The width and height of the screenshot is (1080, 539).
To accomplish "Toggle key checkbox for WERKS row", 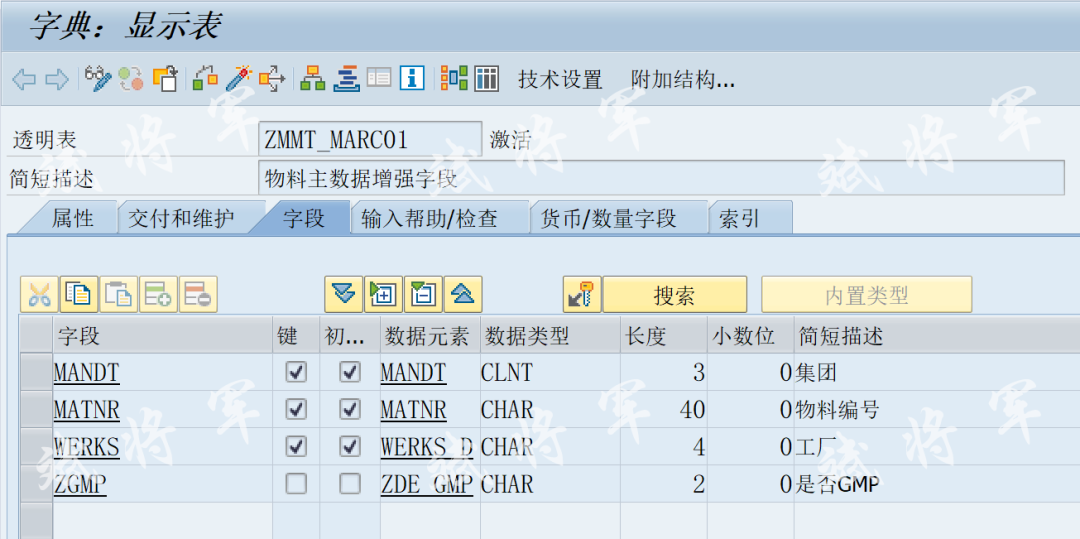I will (296, 447).
